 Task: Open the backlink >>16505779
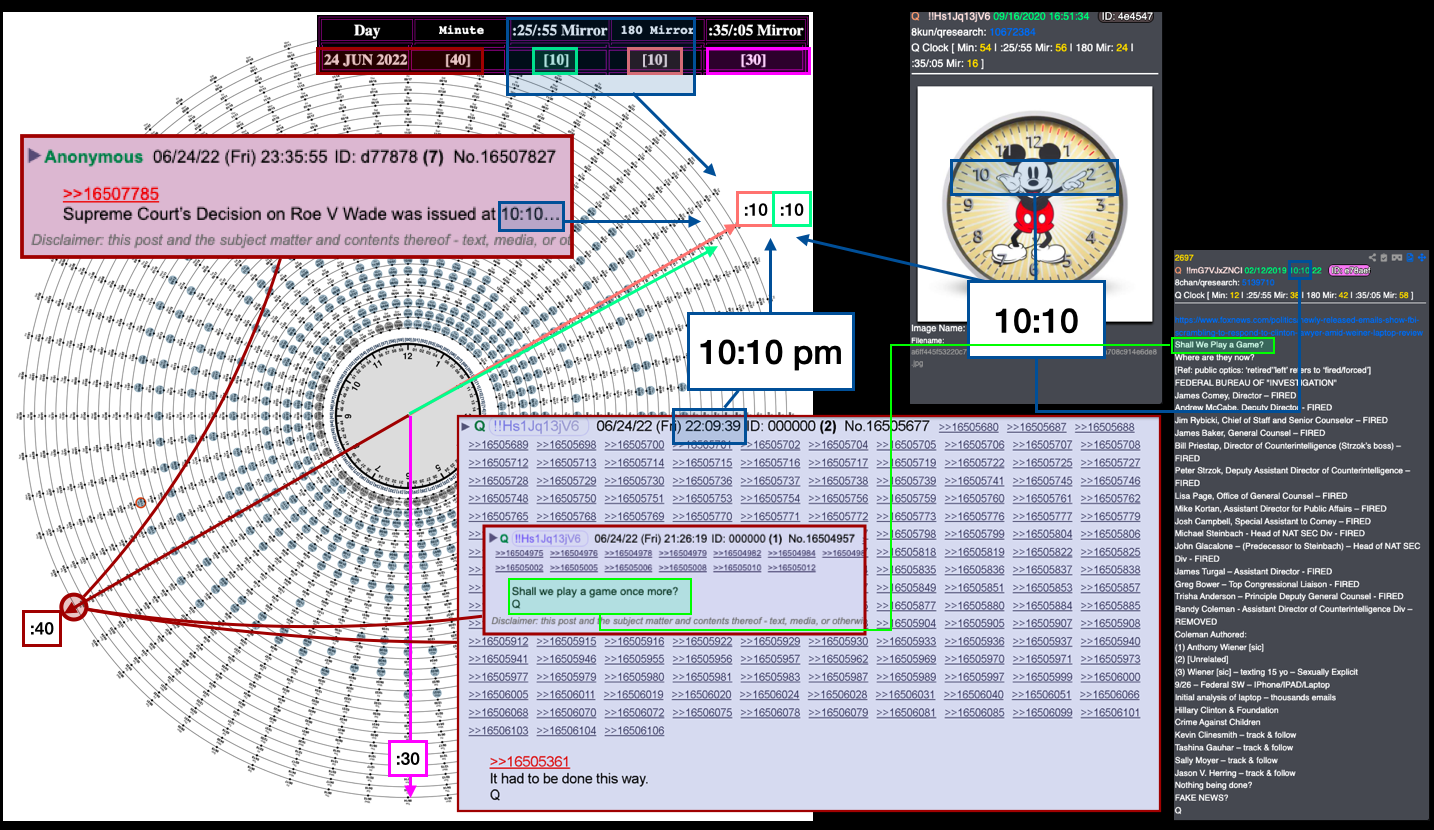point(1110,517)
